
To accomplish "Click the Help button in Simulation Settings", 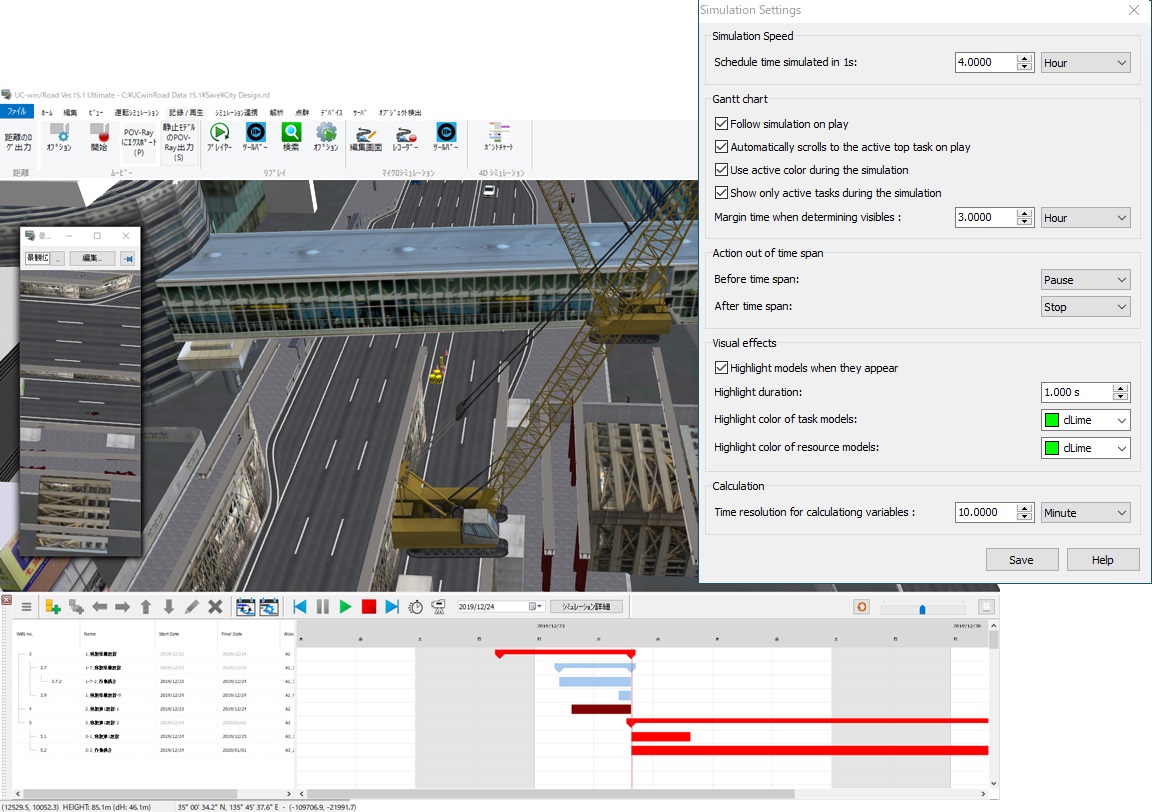I will point(1102,559).
